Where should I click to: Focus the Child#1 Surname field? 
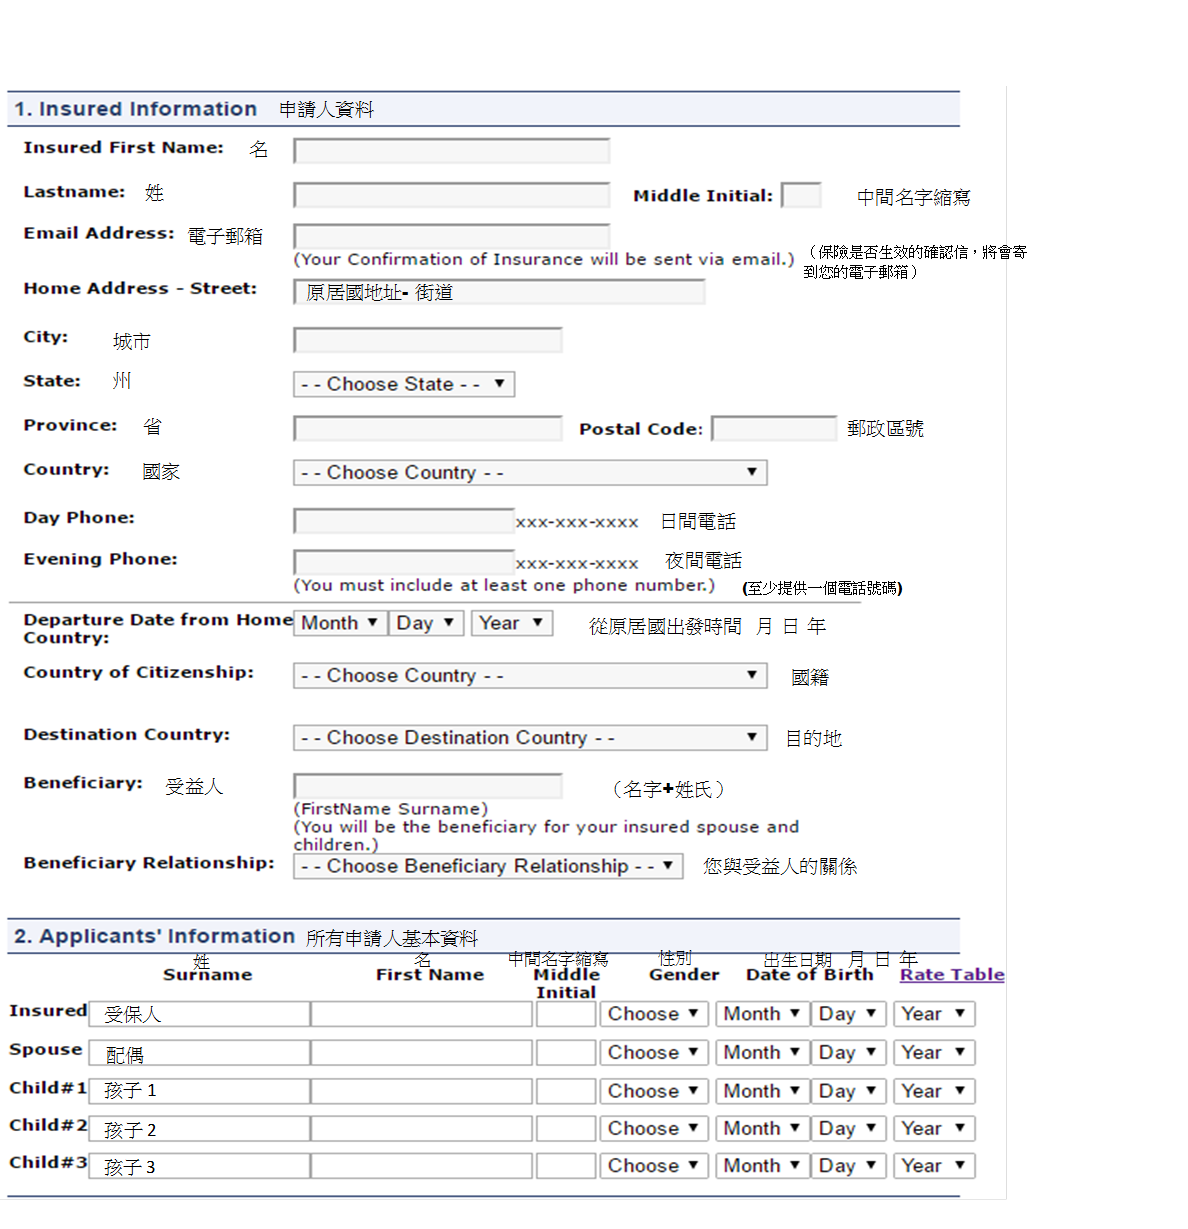(199, 1091)
